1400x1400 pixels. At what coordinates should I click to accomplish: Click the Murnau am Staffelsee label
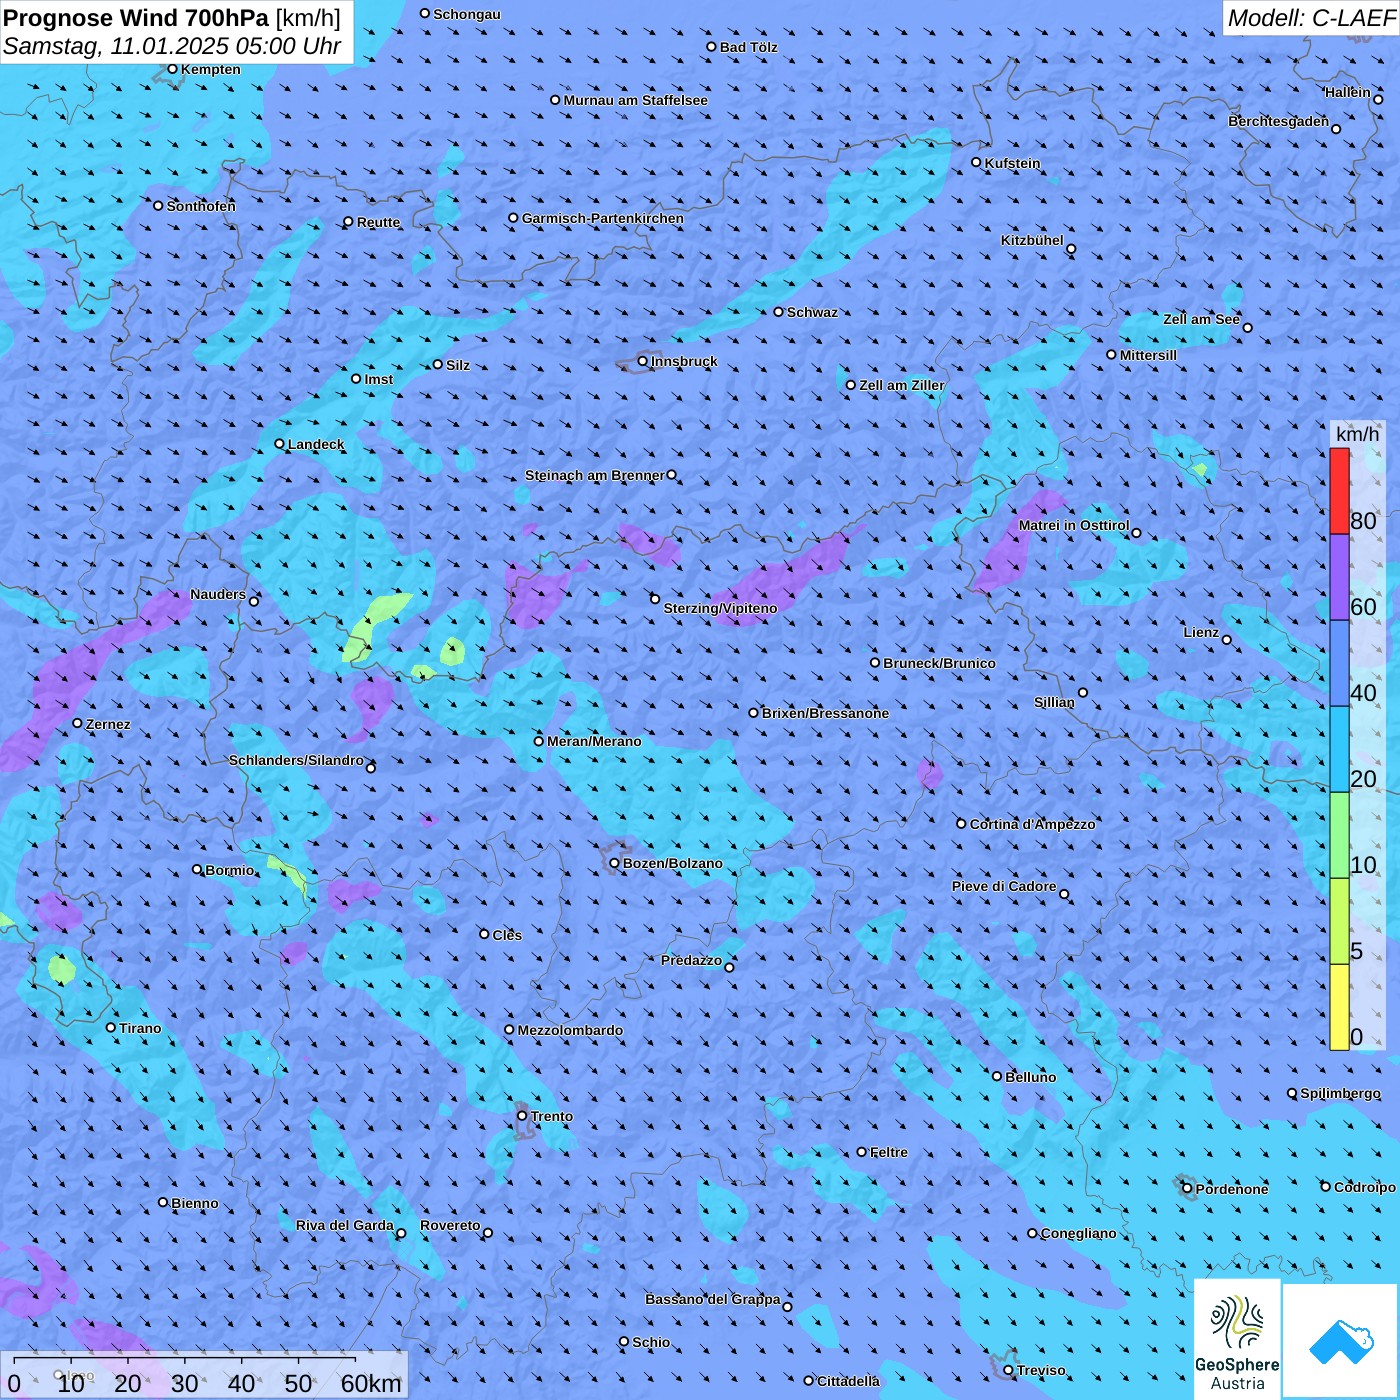click(635, 100)
